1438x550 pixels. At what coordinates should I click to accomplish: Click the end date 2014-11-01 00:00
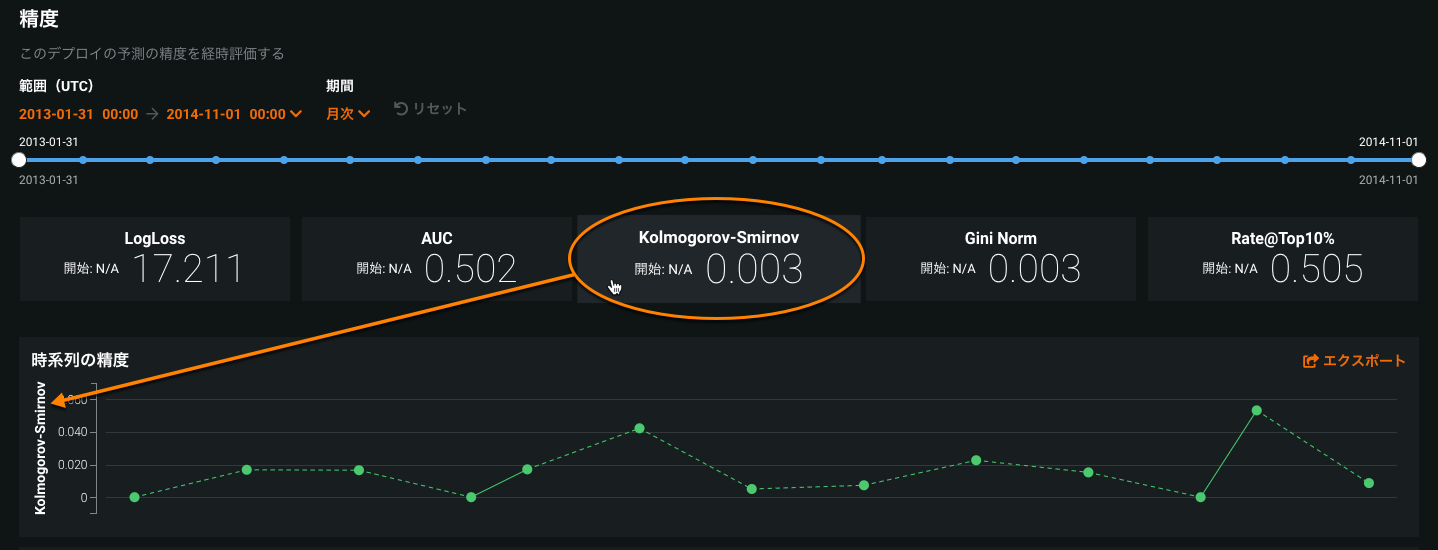point(226,114)
